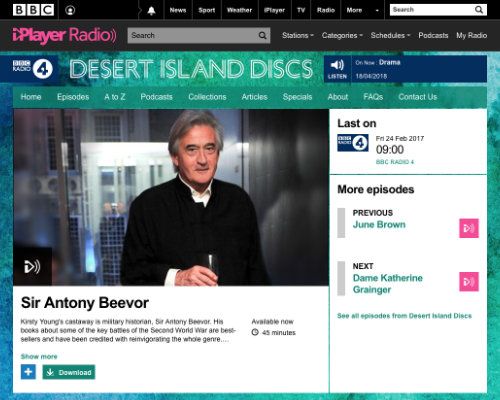
Task: Click the BBC logo
Action: (x=33, y=10)
